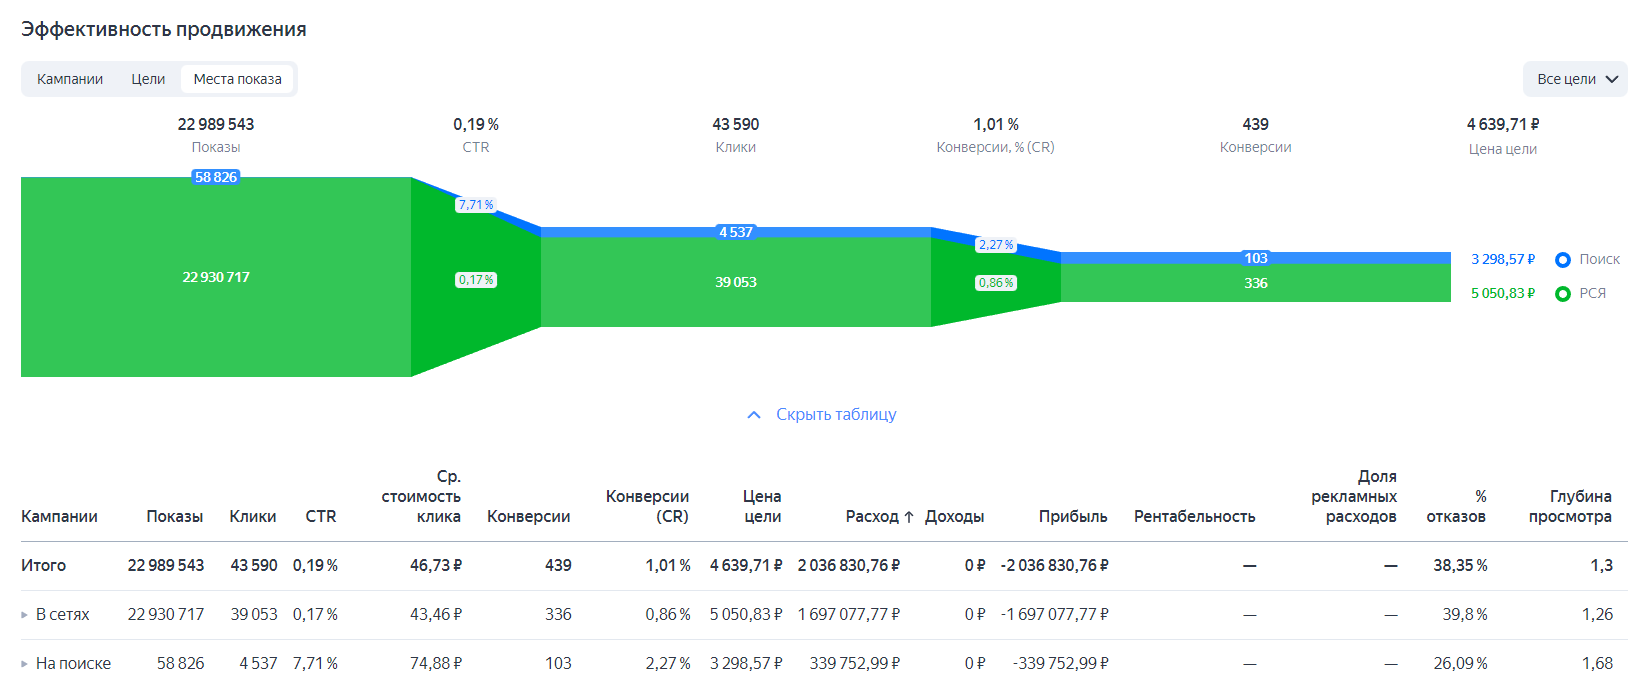
Task: Click the 43,46 ₽ click cost cell
Action: (436, 614)
